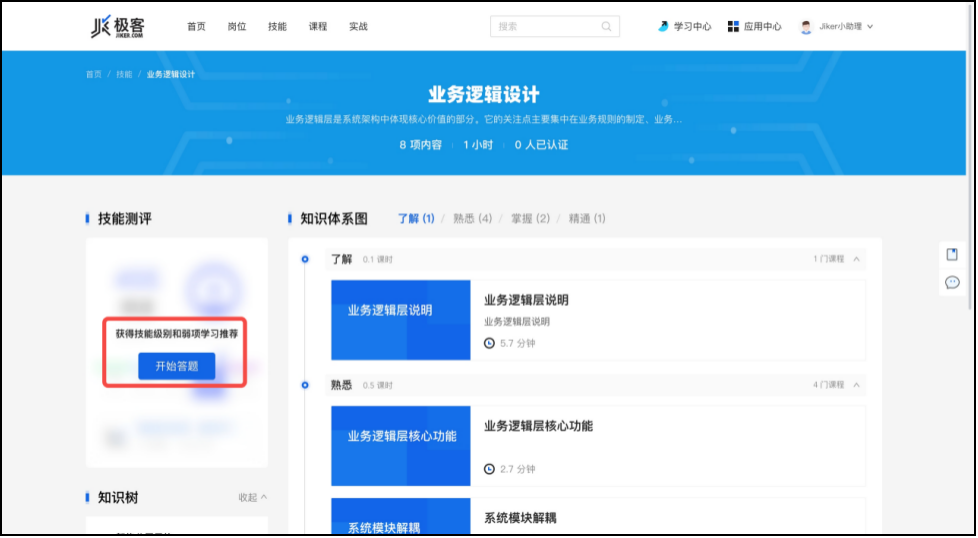The image size is (978, 538).
Task: Click the 1 门课程 count text
Action: click(829, 259)
